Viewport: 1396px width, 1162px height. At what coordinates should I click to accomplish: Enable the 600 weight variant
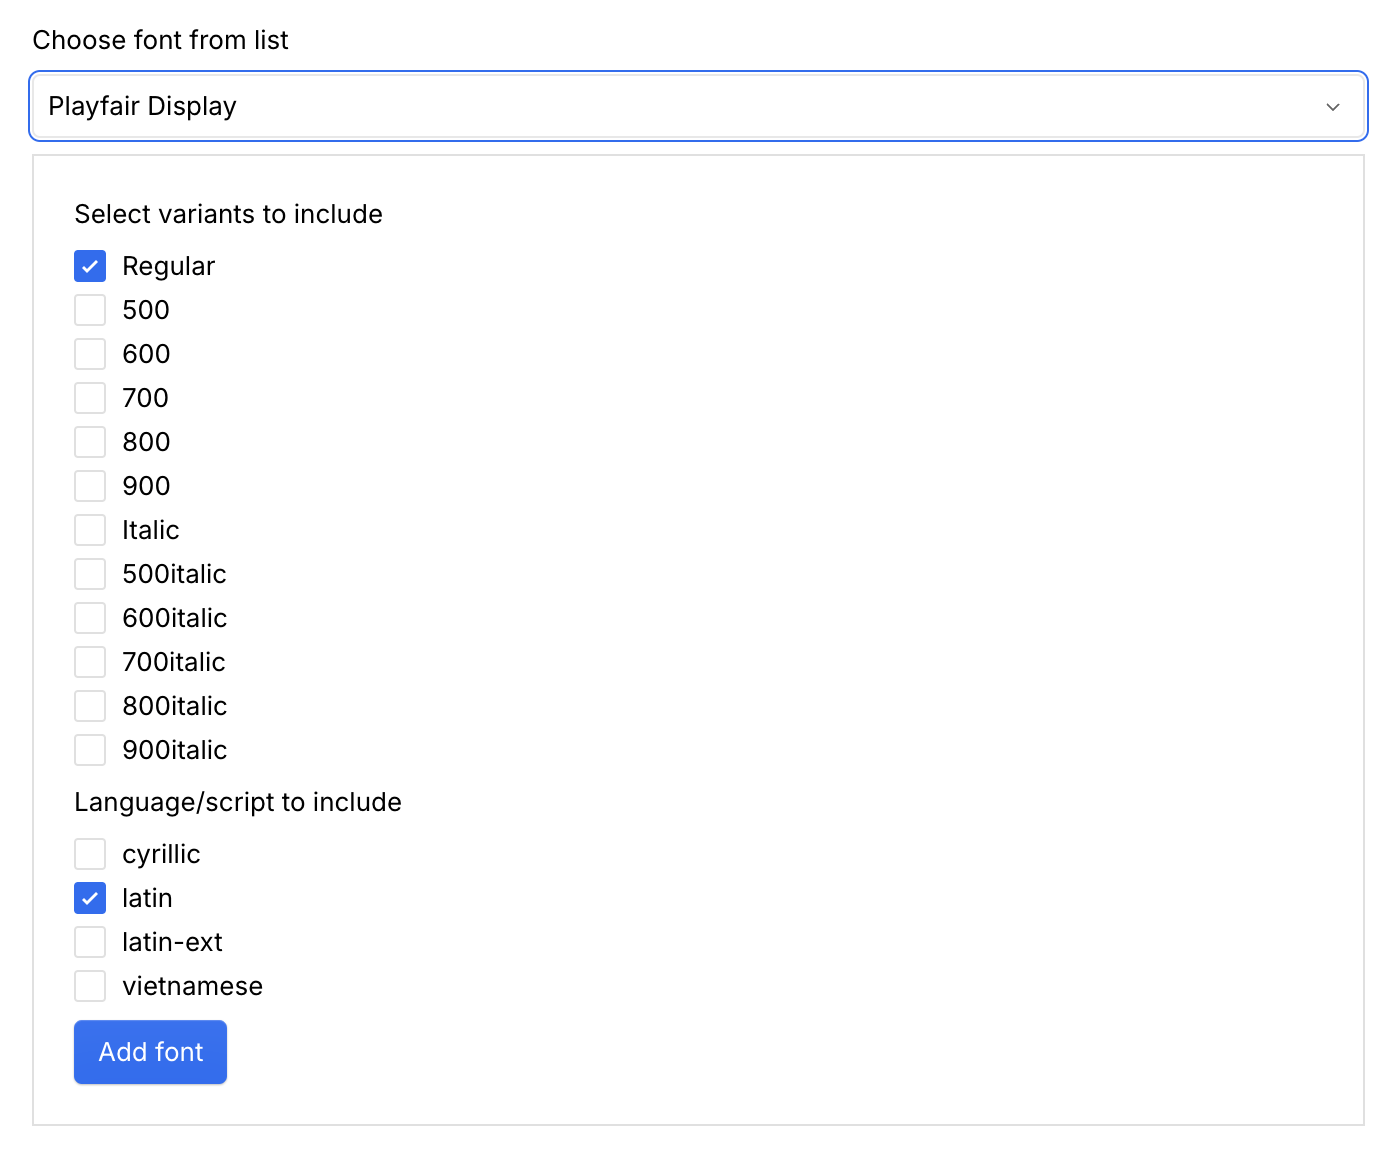click(90, 354)
